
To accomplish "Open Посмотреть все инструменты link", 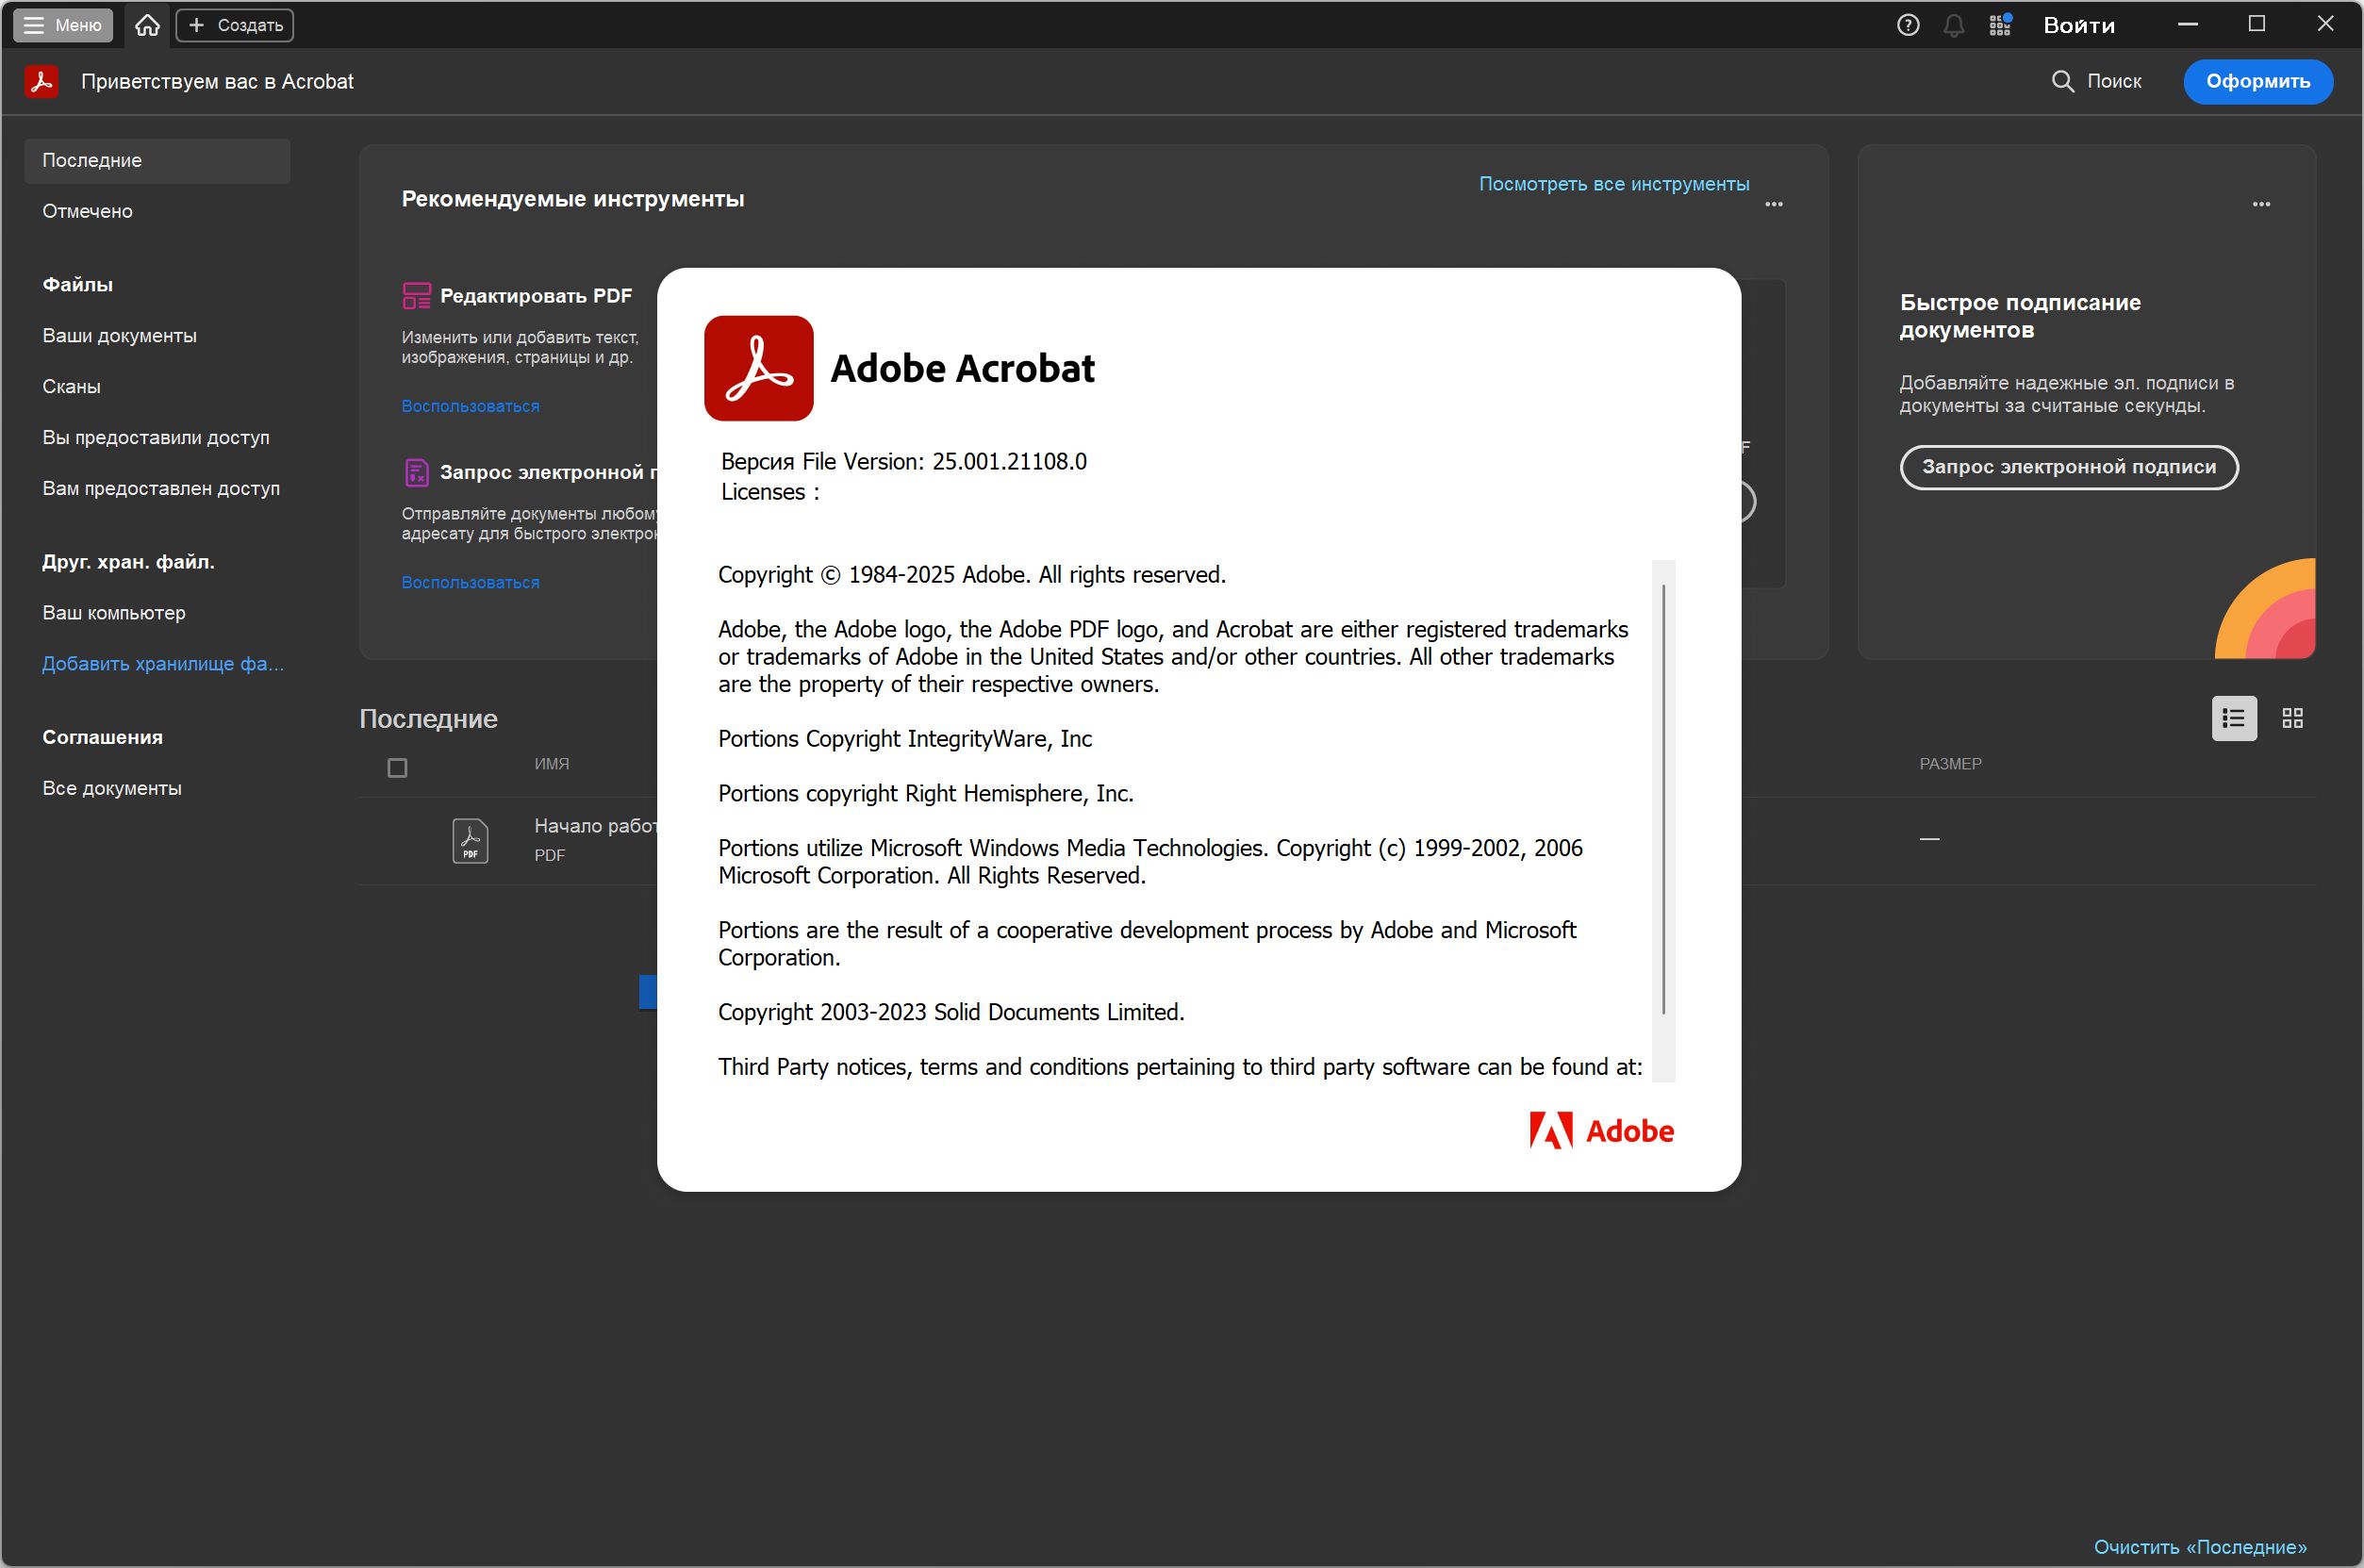I will point(1613,184).
